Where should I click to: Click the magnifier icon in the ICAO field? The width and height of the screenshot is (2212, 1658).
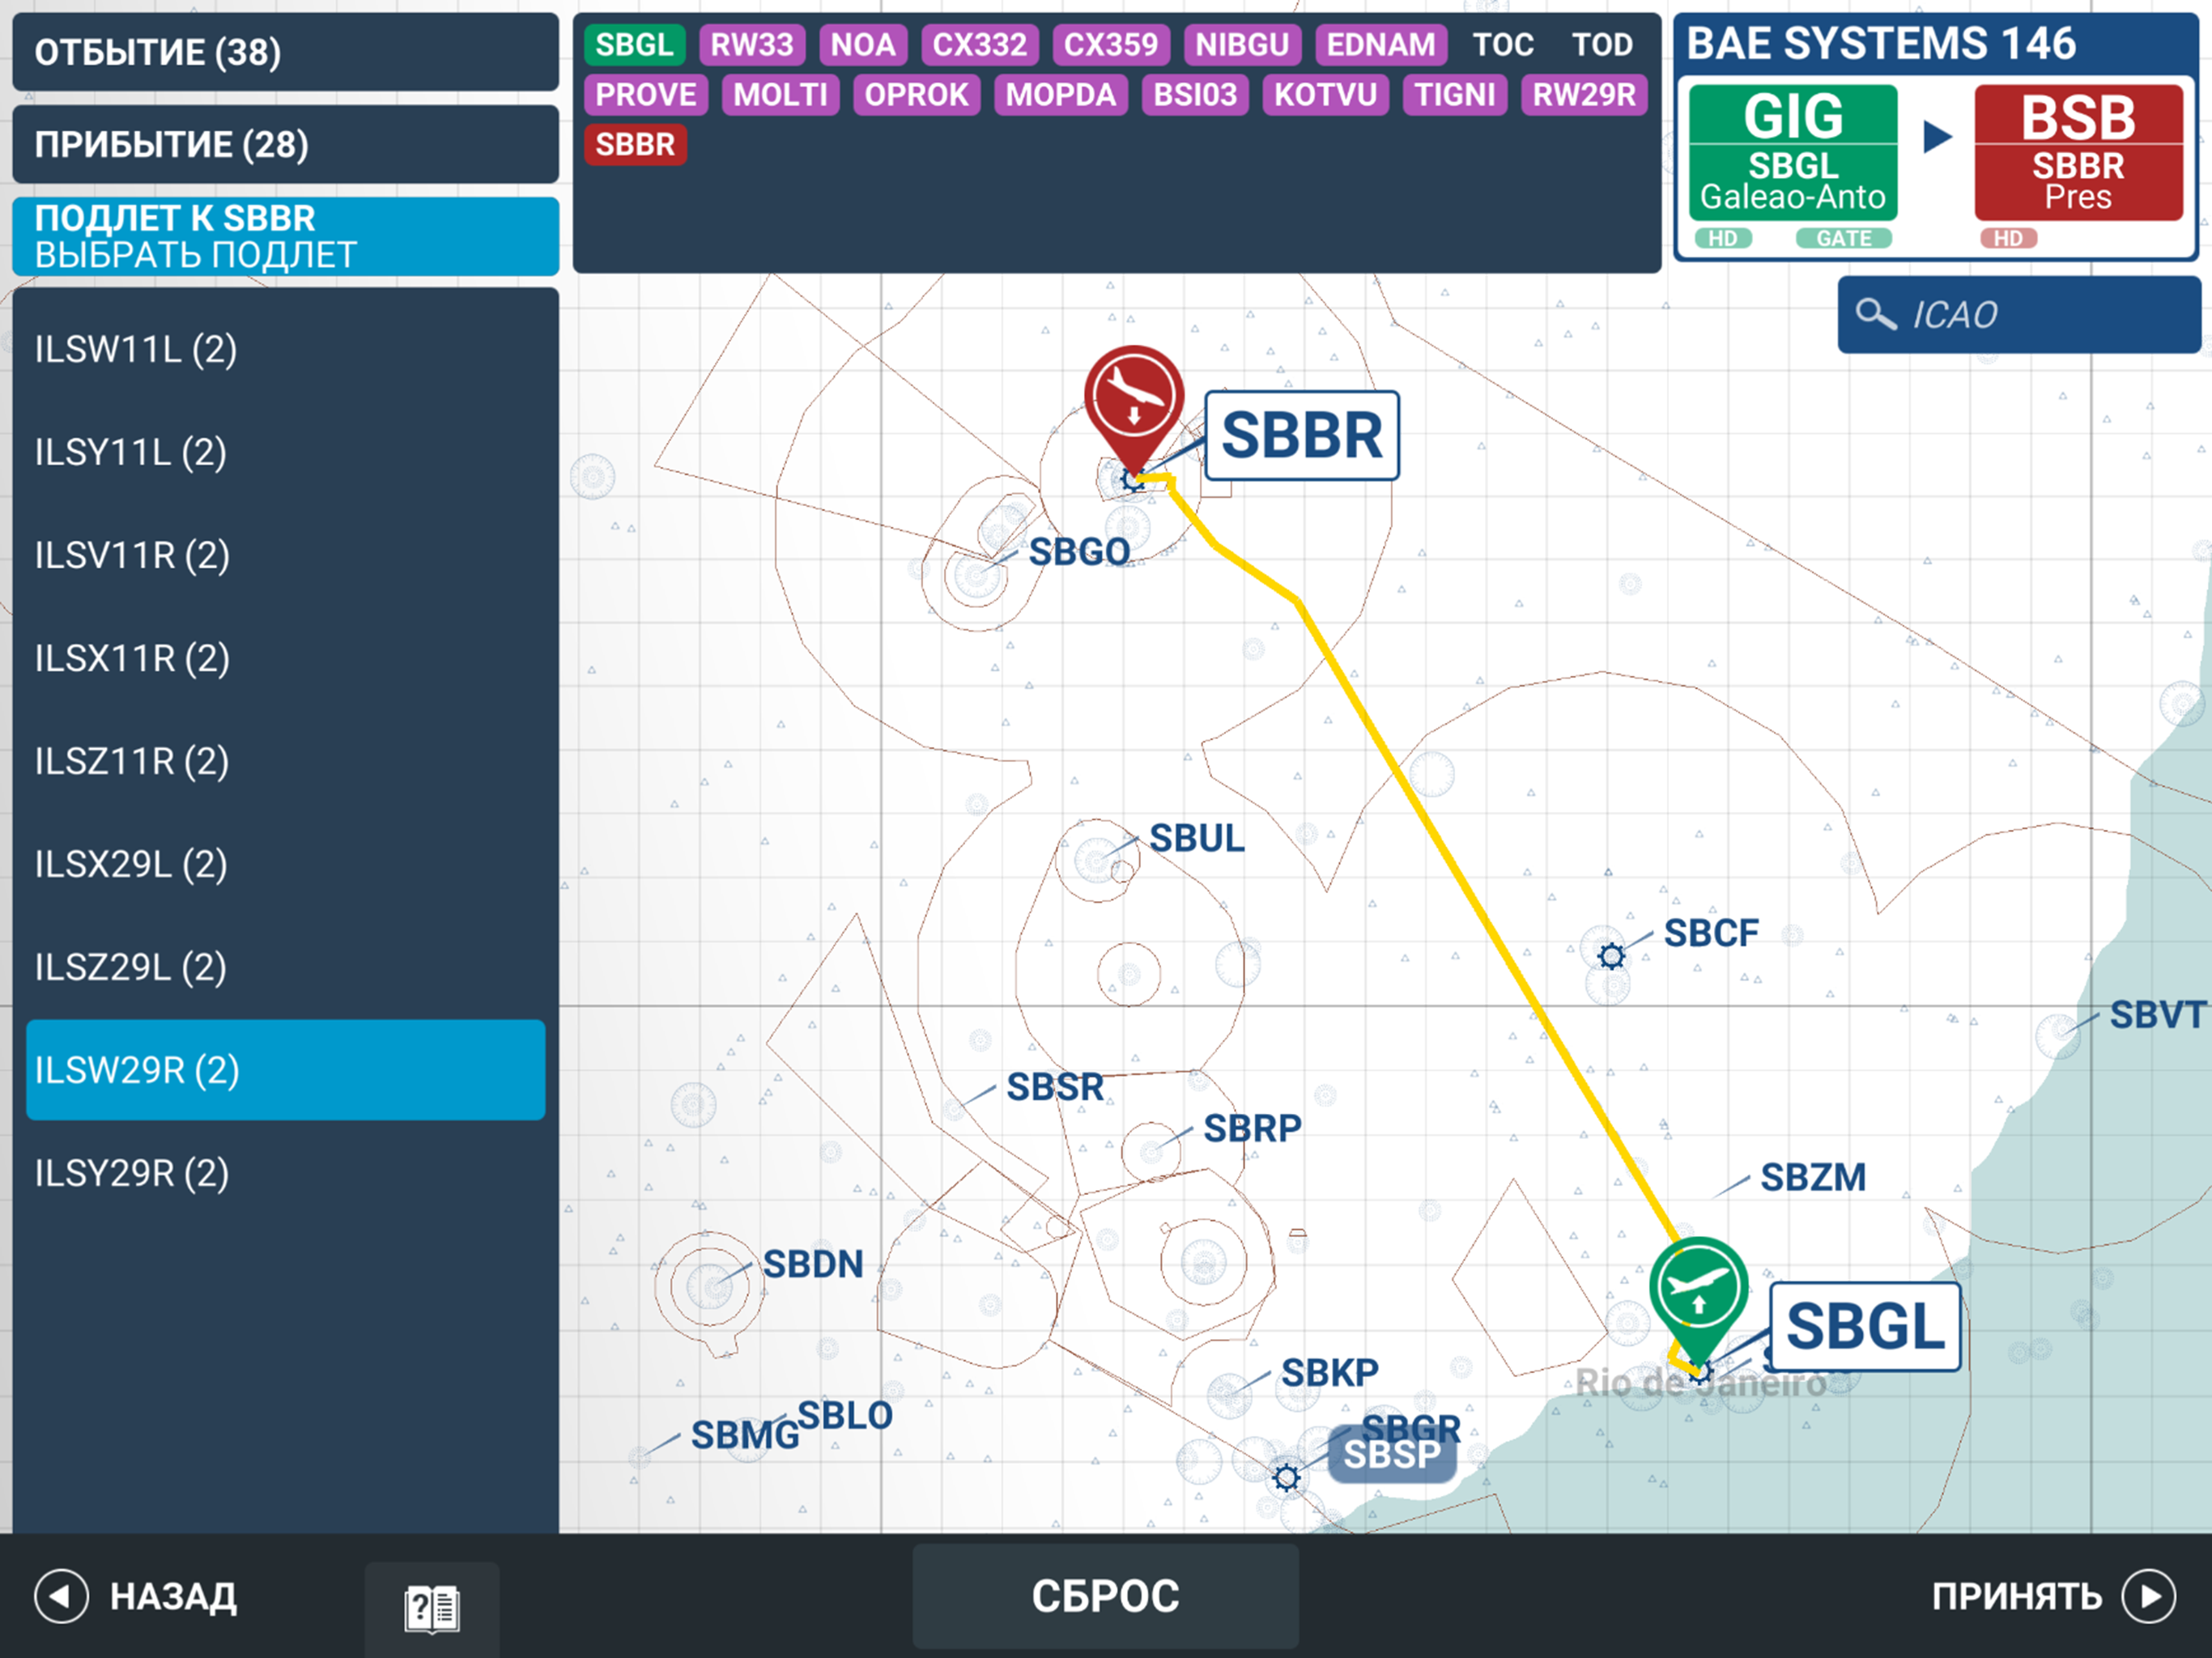pyautogui.click(x=1877, y=313)
